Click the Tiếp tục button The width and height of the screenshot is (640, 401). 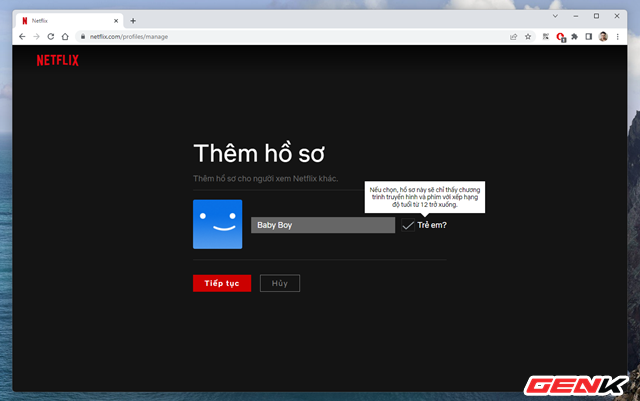(x=222, y=283)
